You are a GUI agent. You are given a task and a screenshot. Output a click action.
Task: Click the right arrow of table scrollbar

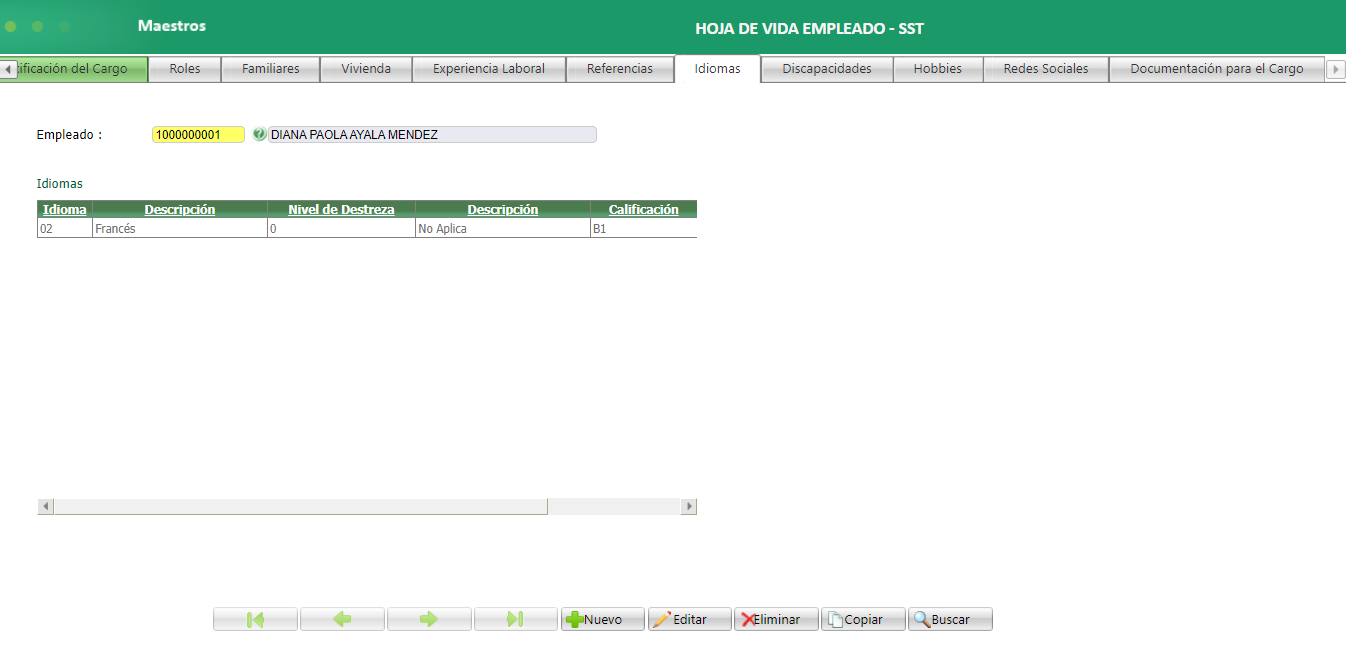[688, 507]
